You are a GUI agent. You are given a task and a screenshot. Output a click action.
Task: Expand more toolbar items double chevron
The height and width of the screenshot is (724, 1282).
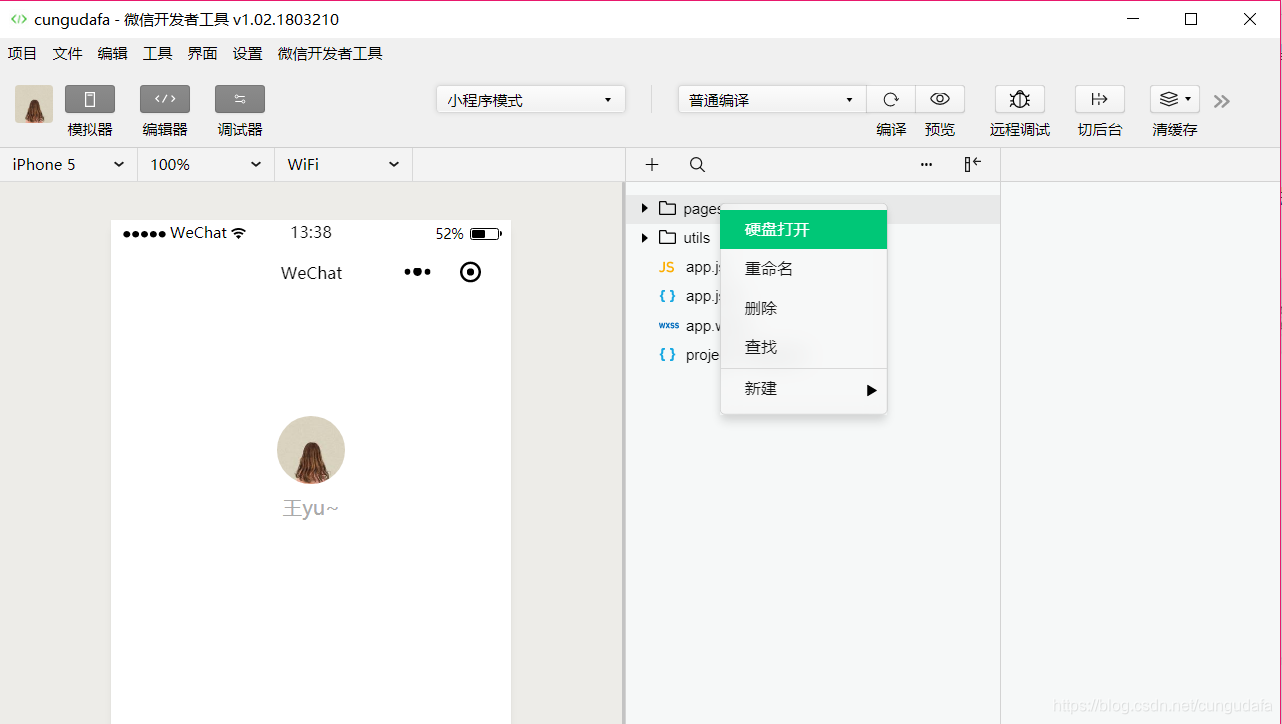[x=1222, y=101]
